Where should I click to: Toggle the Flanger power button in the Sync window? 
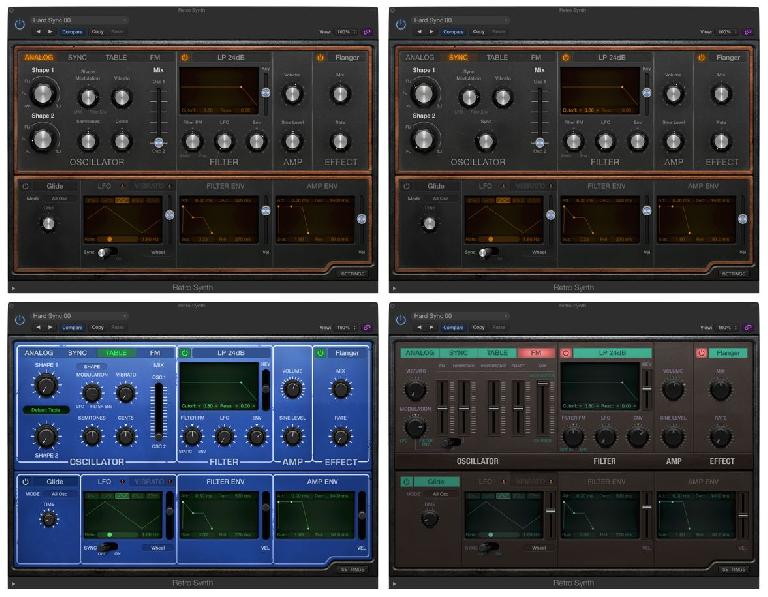point(702,58)
